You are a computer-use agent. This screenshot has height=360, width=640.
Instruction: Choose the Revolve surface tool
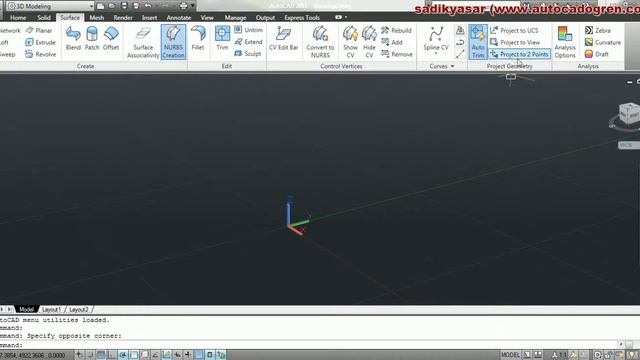40,54
